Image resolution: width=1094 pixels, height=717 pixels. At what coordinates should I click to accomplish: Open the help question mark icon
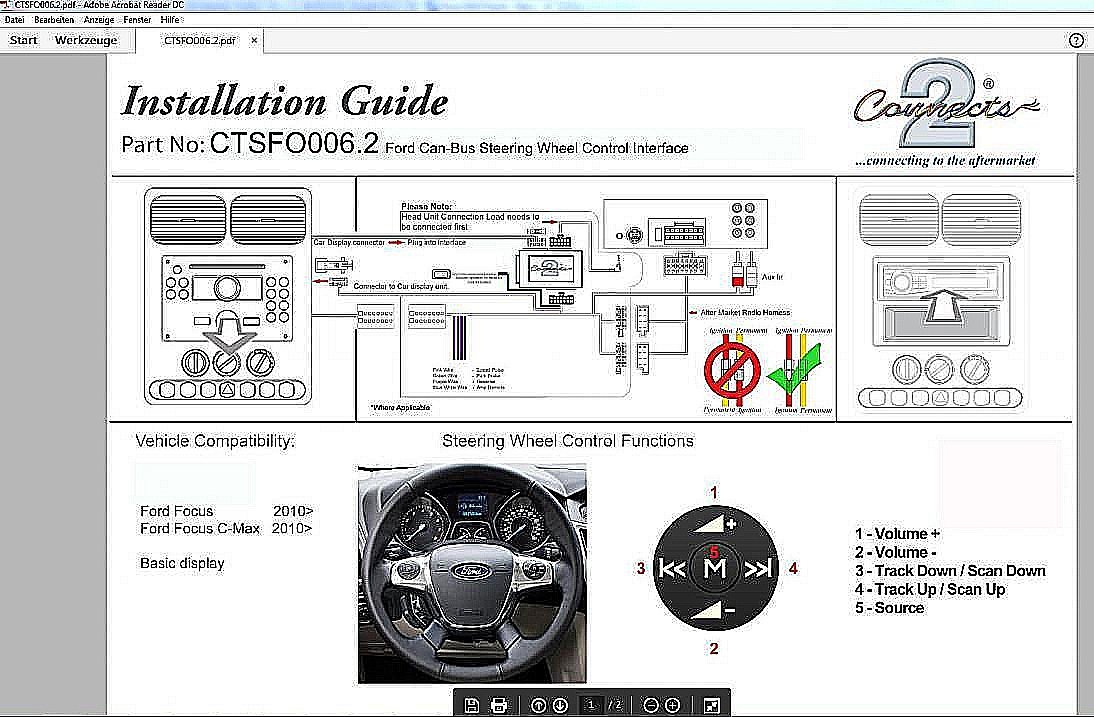[x=1076, y=40]
